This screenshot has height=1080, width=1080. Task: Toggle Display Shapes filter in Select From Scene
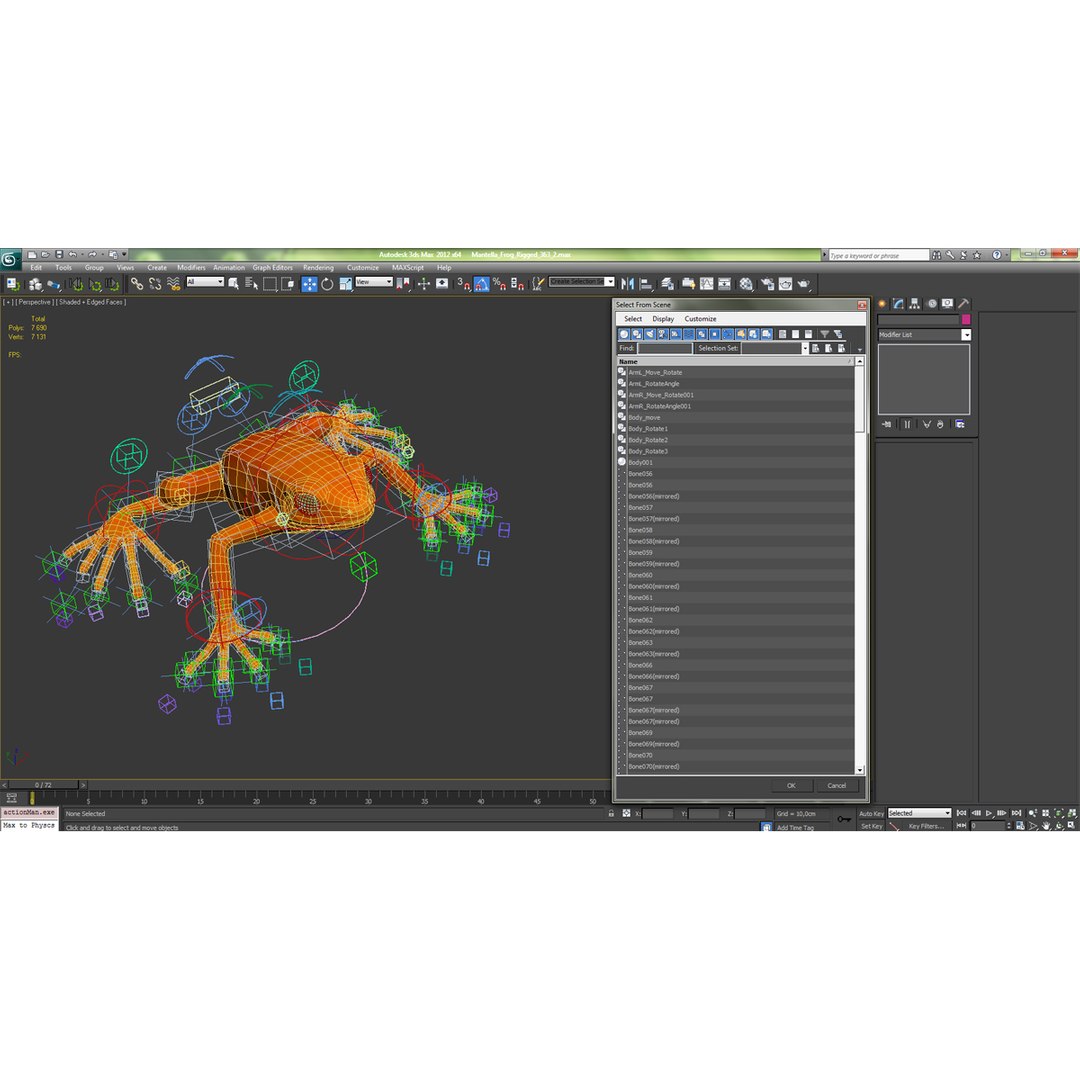pyautogui.click(x=637, y=334)
